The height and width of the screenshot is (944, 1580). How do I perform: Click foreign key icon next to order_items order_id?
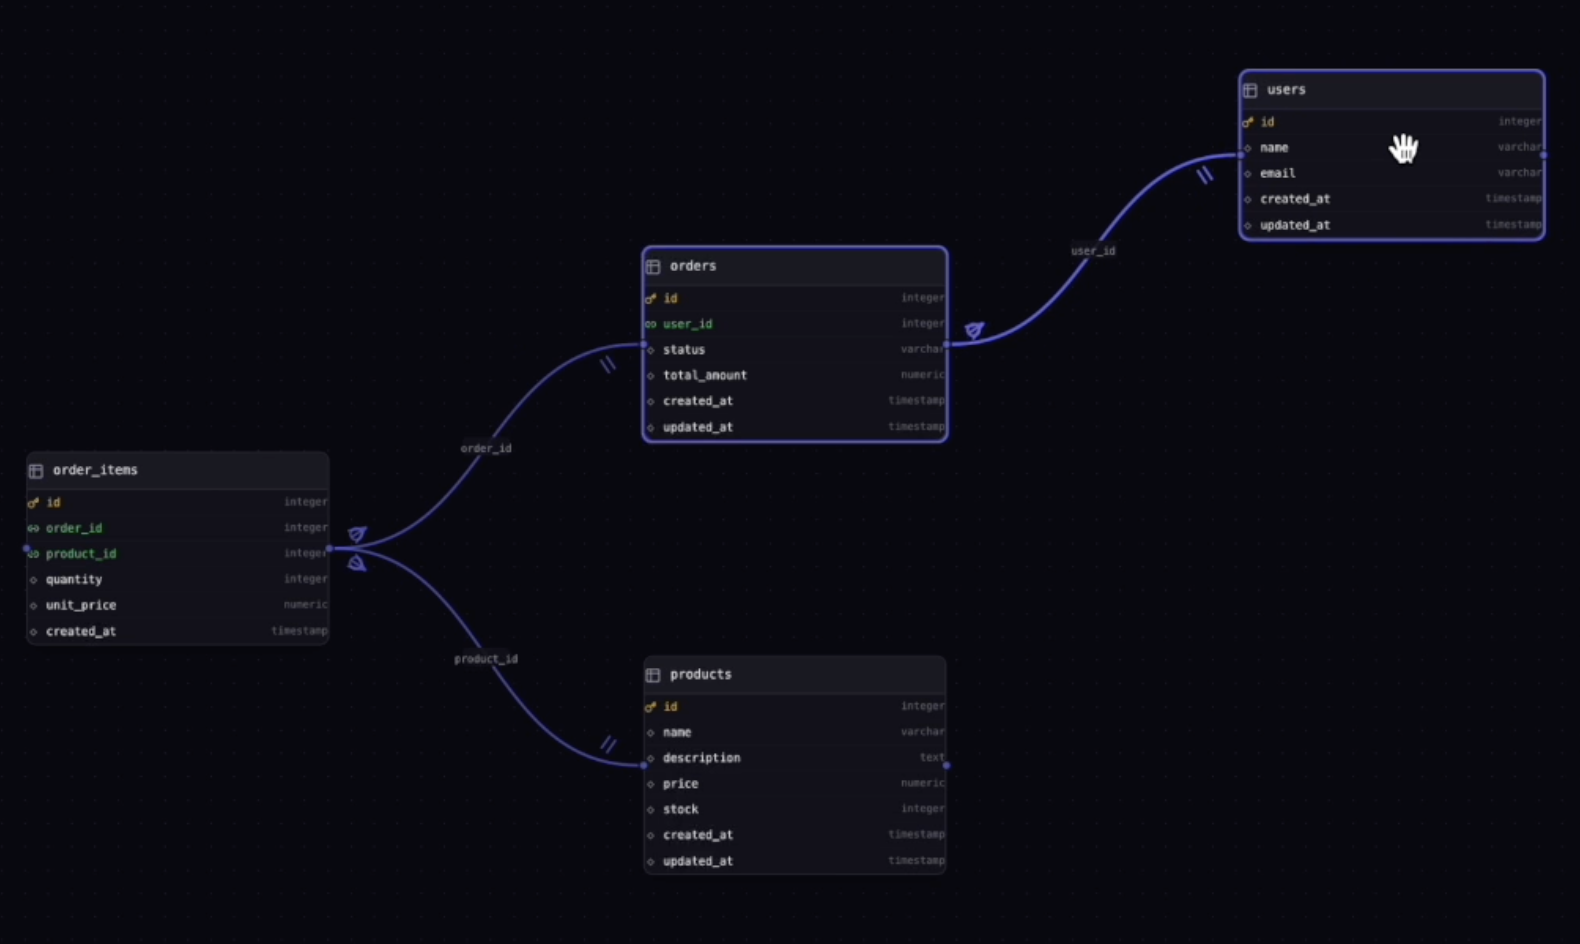[34, 528]
